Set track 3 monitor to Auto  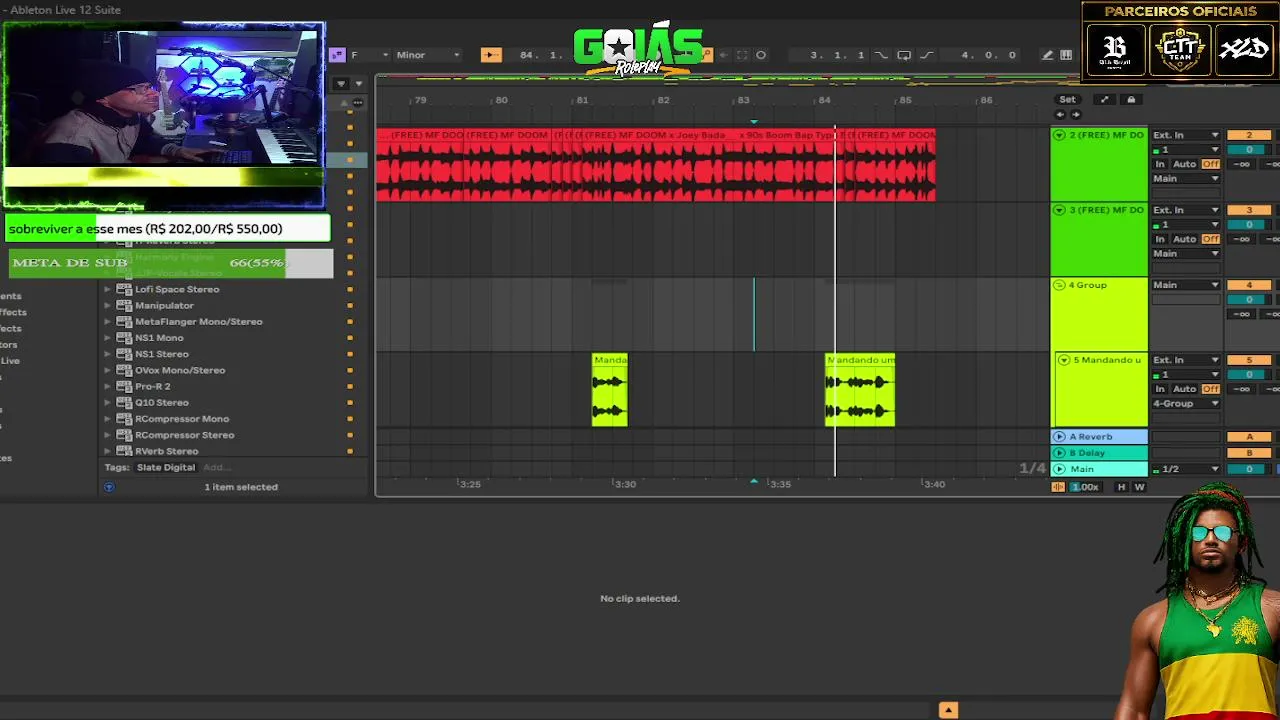point(1184,239)
